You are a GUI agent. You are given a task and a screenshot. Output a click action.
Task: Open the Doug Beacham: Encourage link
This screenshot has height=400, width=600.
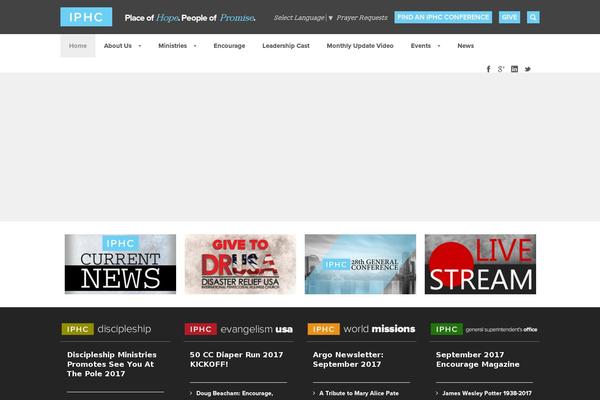(x=235, y=393)
